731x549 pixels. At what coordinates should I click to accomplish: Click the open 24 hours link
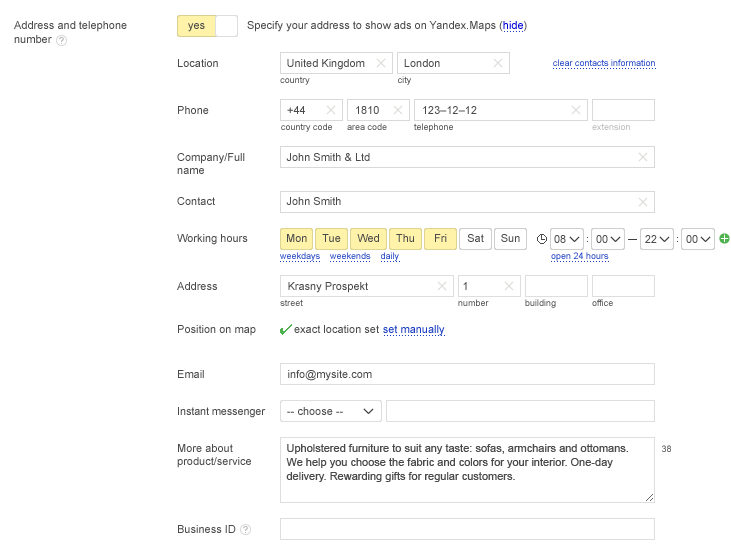[x=579, y=256]
